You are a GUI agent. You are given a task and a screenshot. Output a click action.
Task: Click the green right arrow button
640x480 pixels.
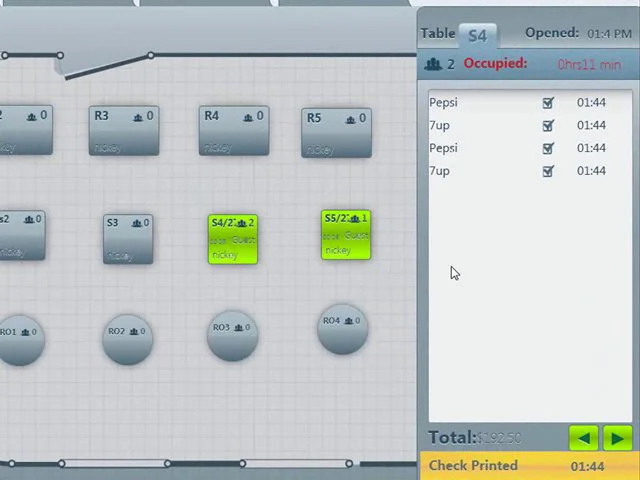tap(618, 438)
